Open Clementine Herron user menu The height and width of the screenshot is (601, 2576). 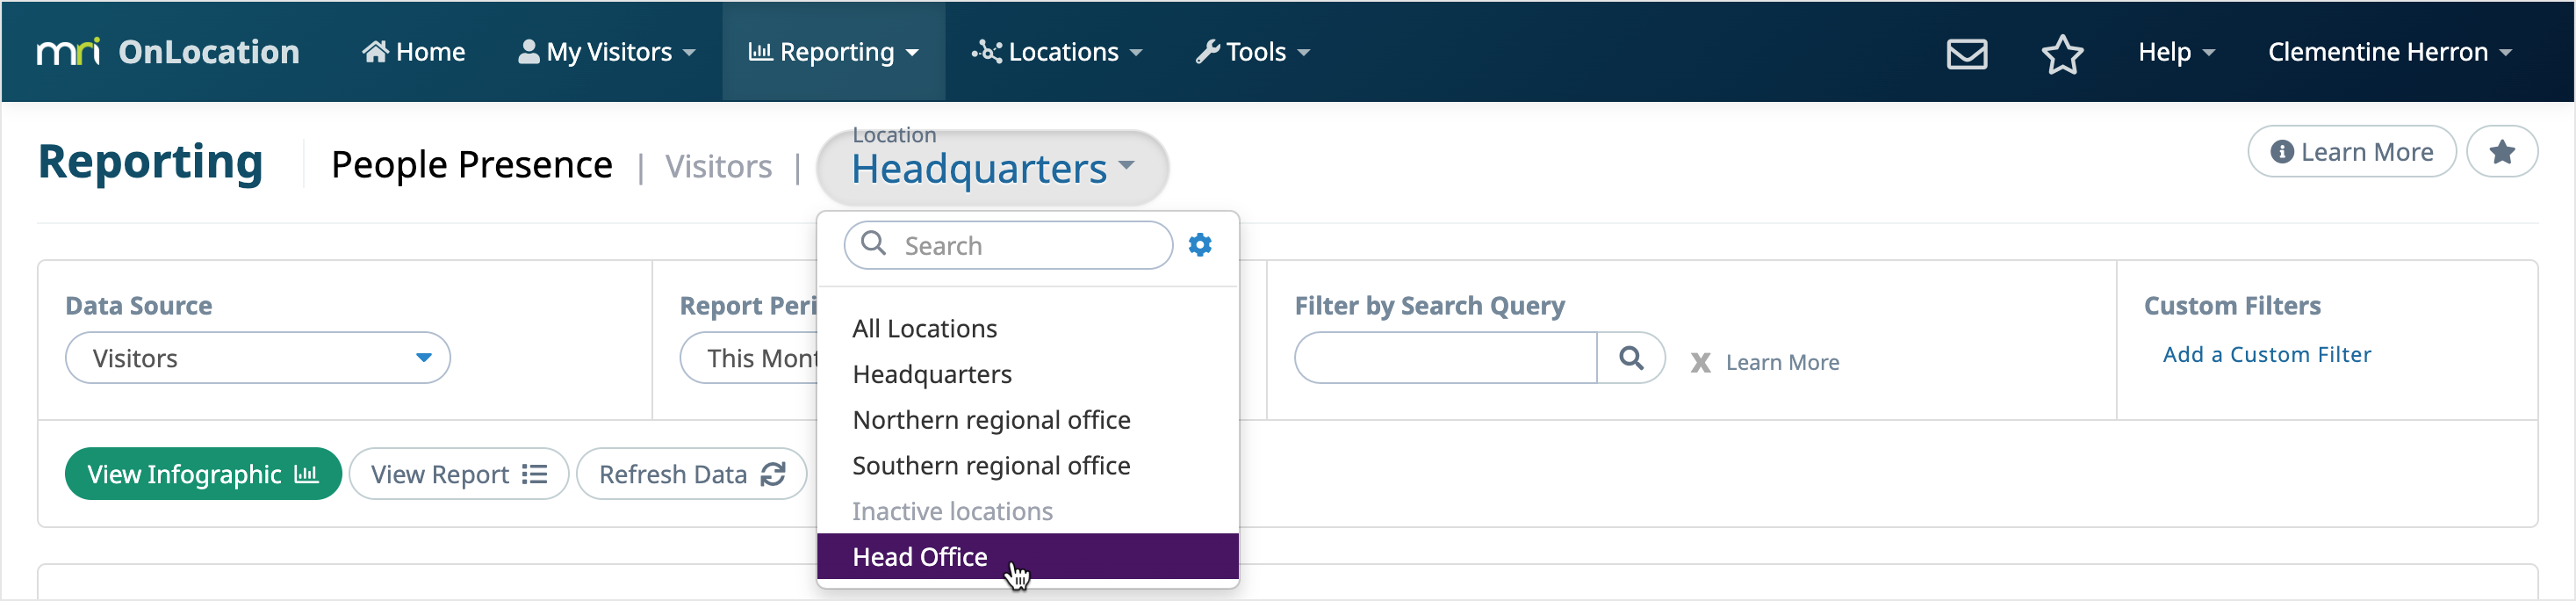pyautogui.click(x=2389, y=52)
